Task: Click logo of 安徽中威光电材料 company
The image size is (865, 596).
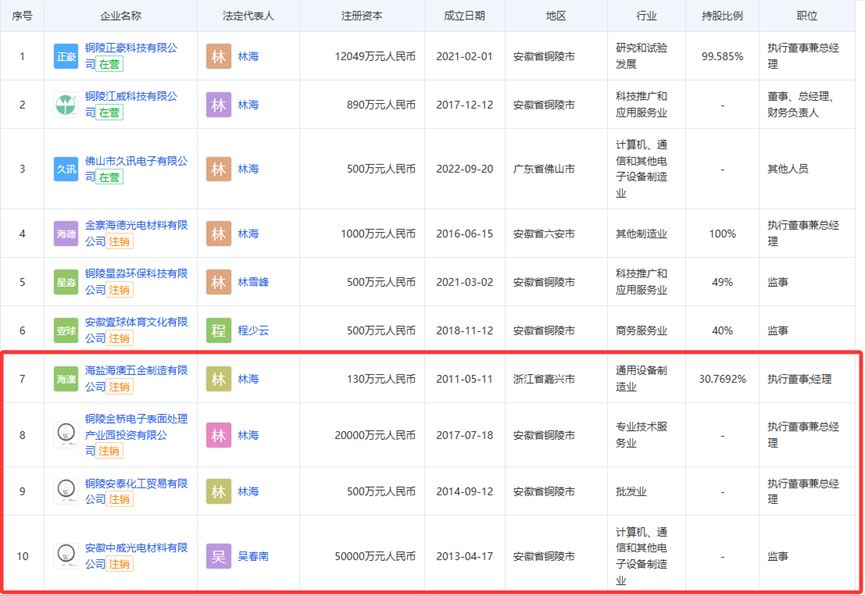Action: click(66, 556)
